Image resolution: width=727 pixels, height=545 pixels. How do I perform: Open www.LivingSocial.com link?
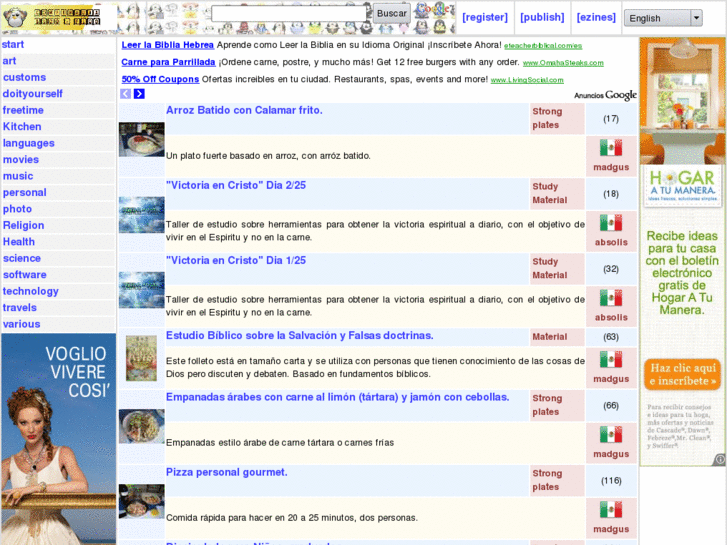(527, 80)
